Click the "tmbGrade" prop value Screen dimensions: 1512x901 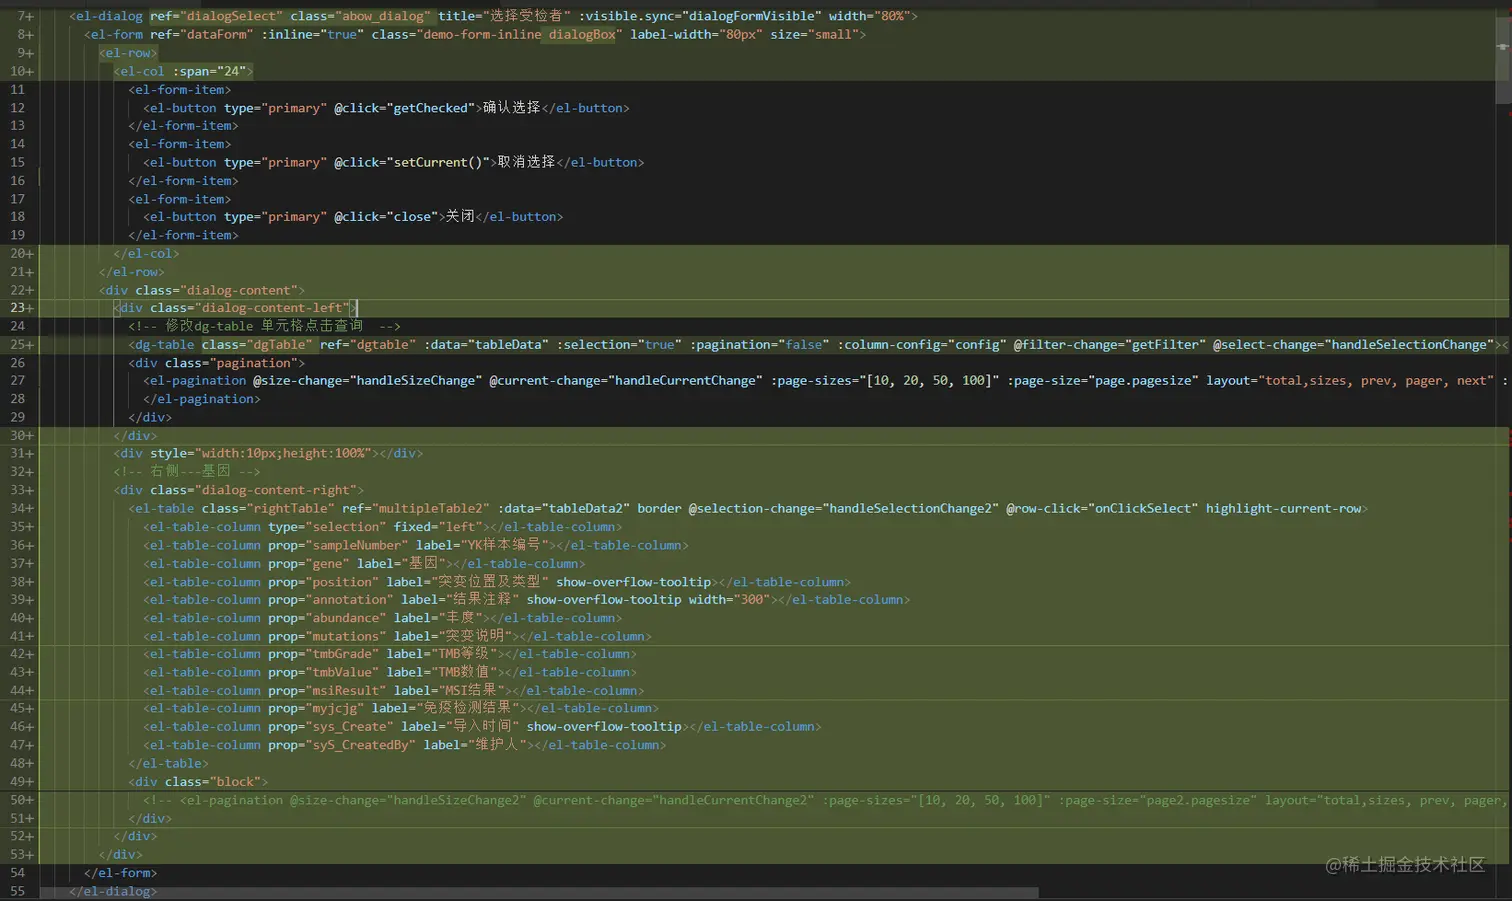coord(342,654)
